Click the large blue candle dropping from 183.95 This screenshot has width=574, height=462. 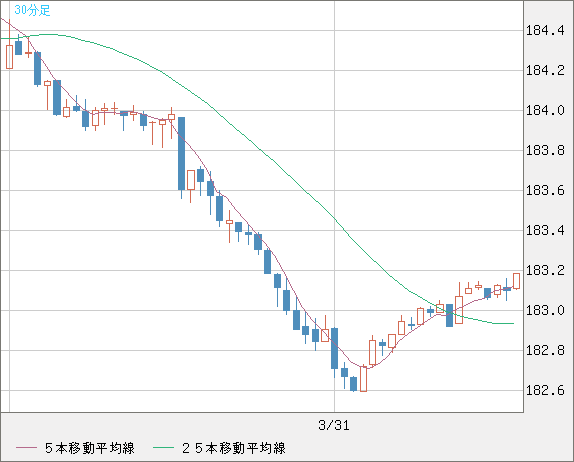tap(181, 158)
